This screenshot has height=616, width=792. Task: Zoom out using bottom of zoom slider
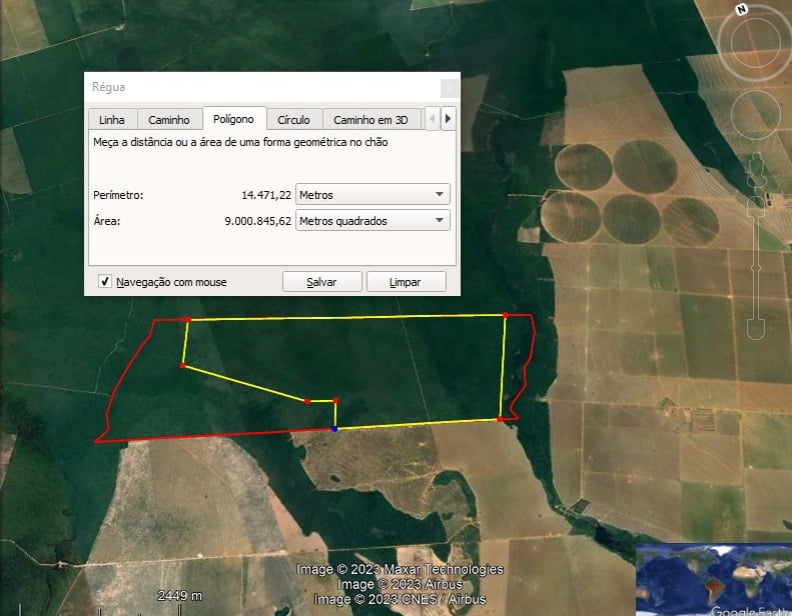click(x=756, y=327)
